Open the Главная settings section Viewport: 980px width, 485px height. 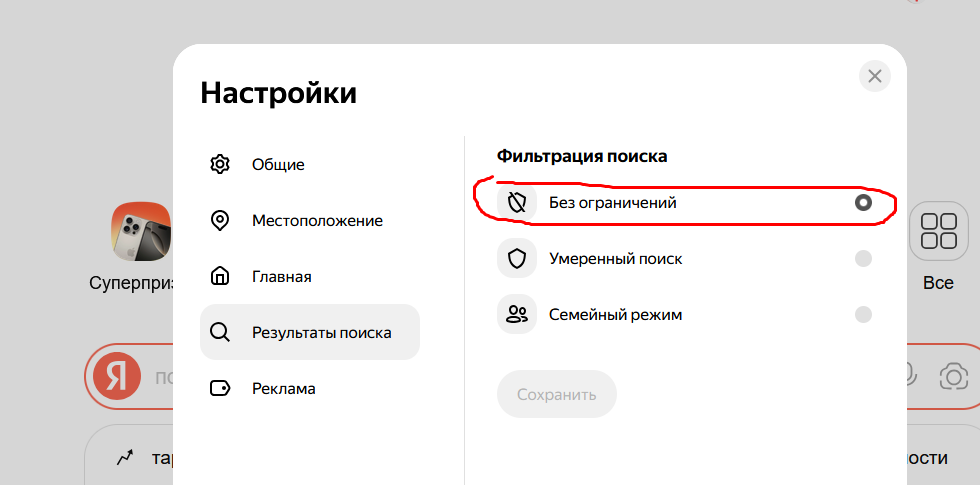coord(310,276)
